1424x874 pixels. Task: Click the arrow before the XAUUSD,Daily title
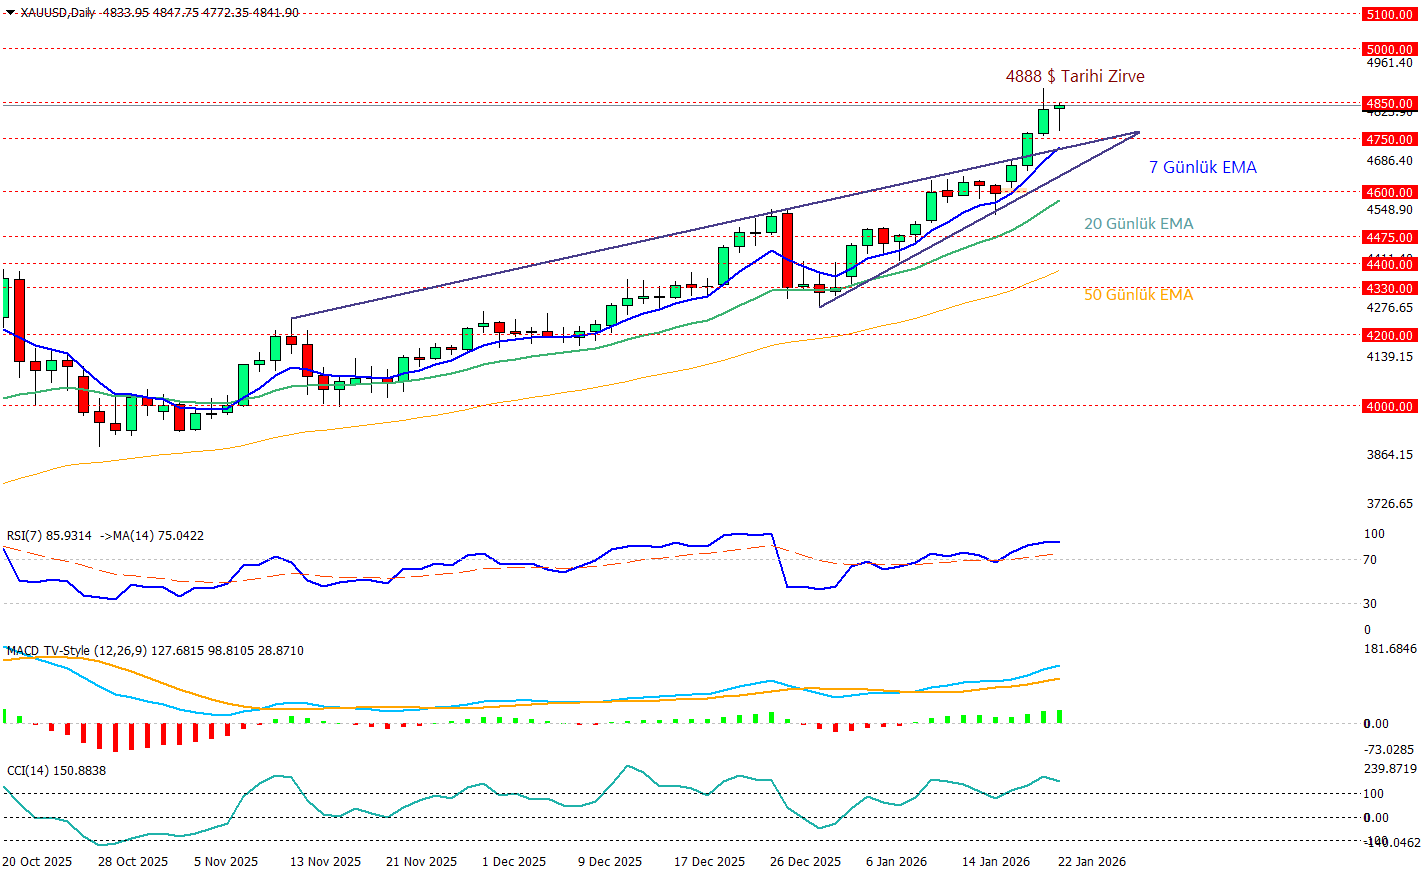(10, 13)
